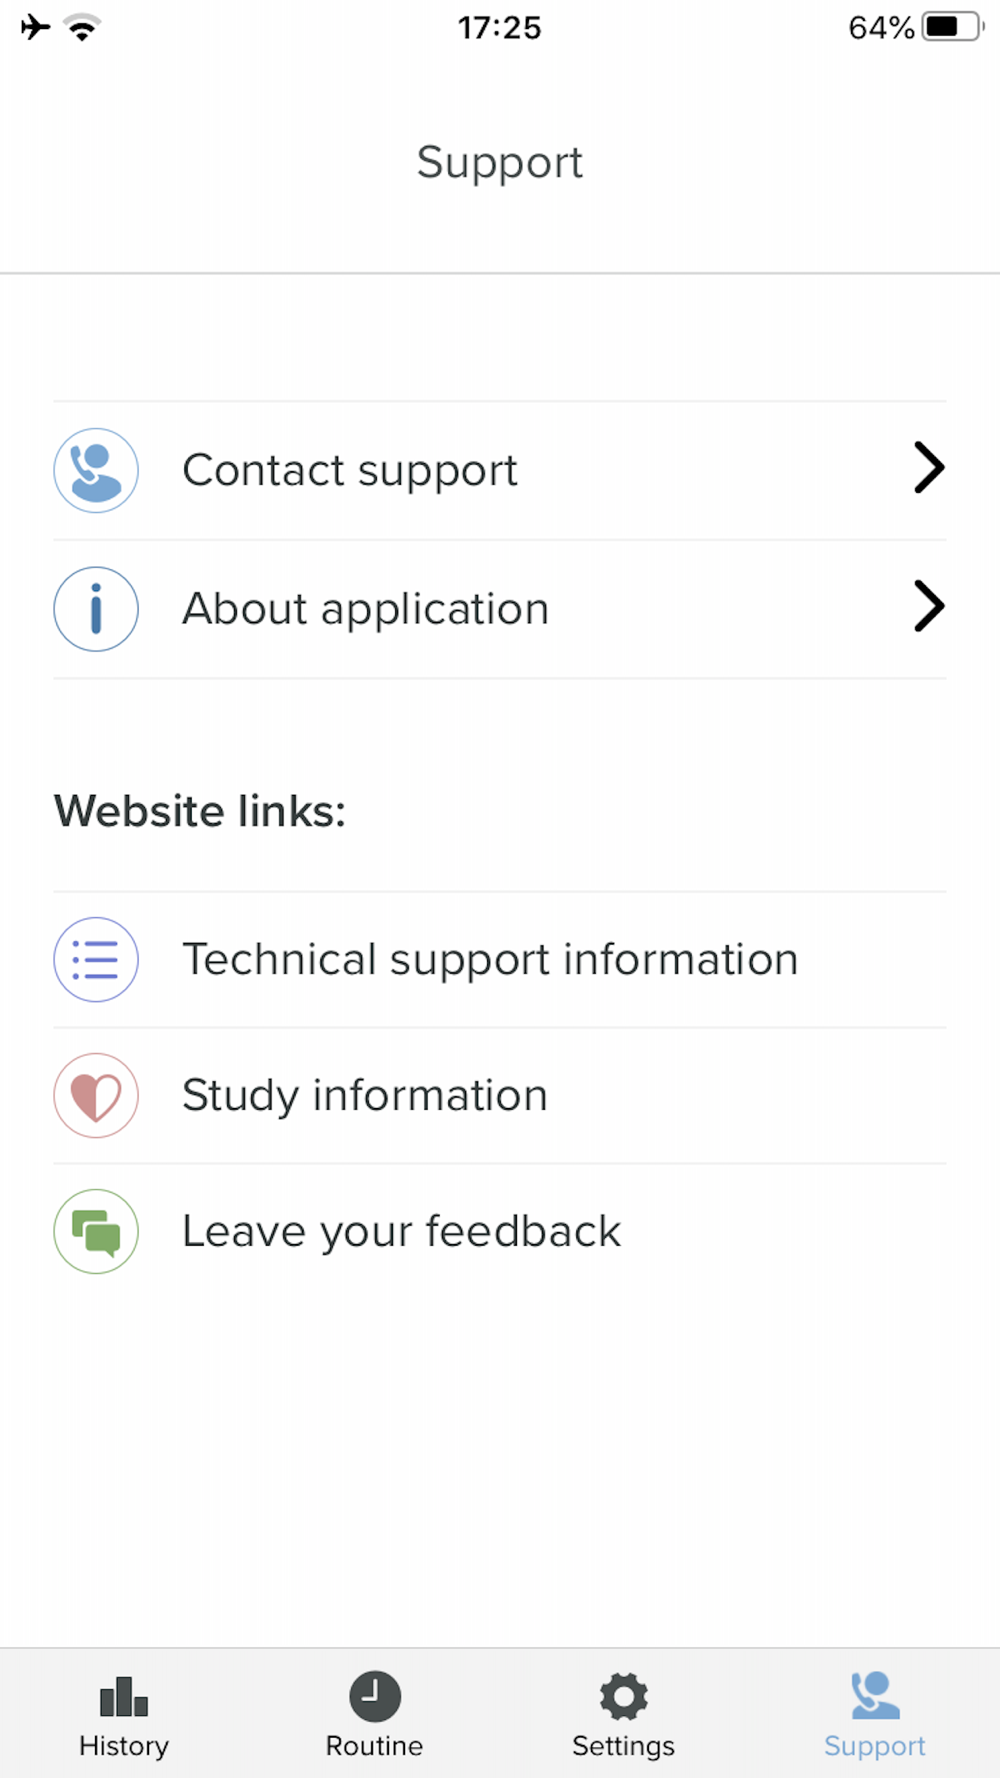This screenshot has width=1000, height=1778.
Task: Tap the Technical support list icon
Action: point(96,960)
